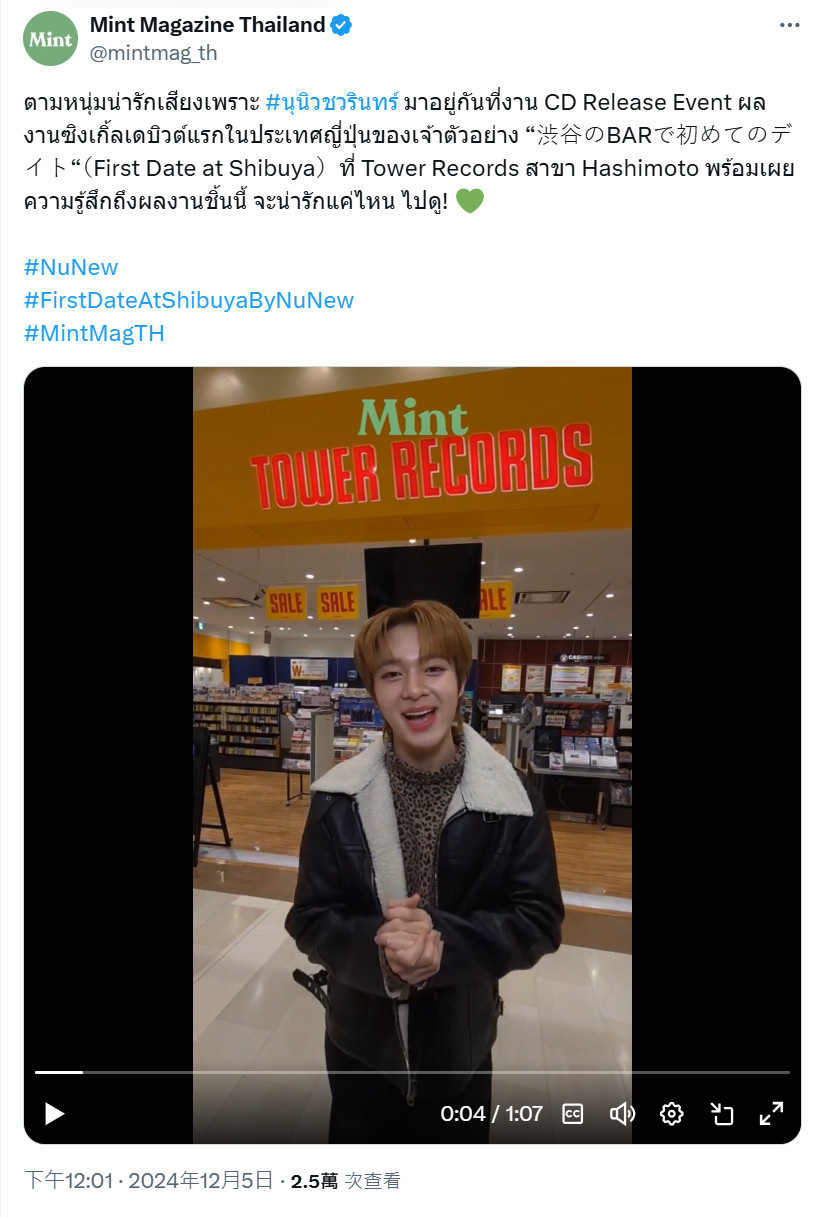Play the video with the play button
The image size is (824, 1217).
tap(55, 1113)
